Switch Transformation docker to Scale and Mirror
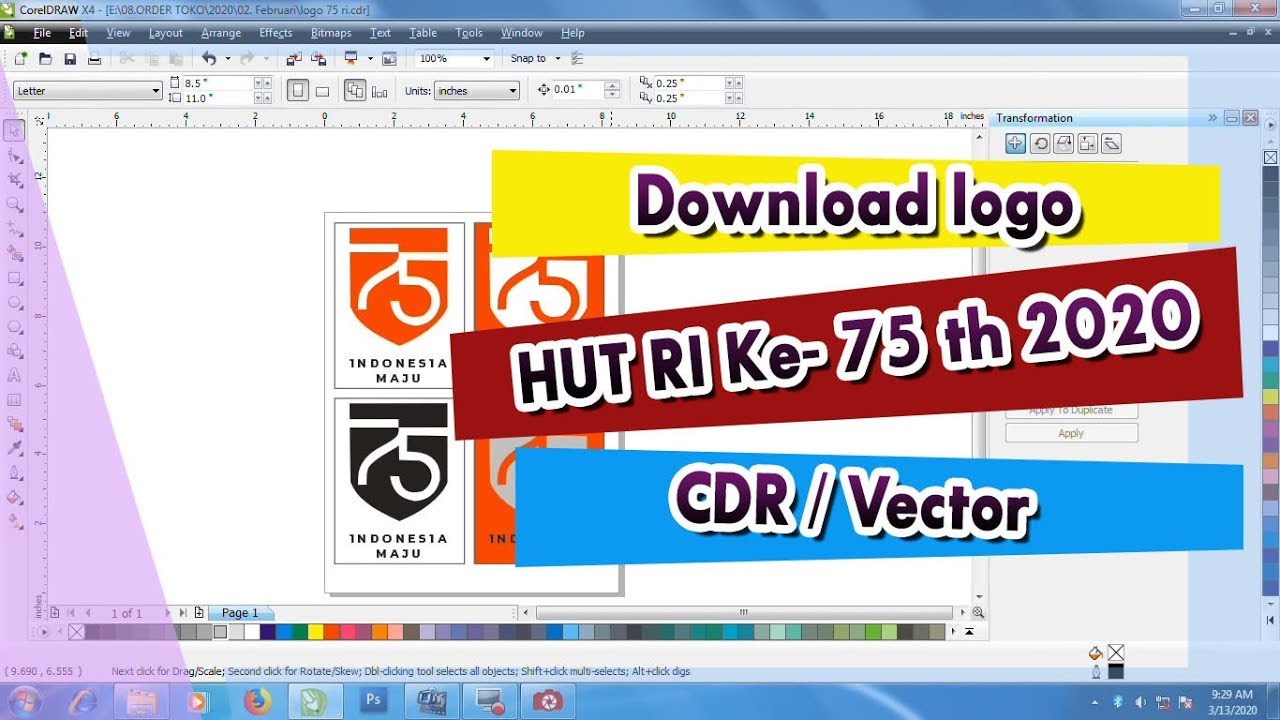The height and width of the screenshot is (720, 1280). click(x=1064, y=143)
